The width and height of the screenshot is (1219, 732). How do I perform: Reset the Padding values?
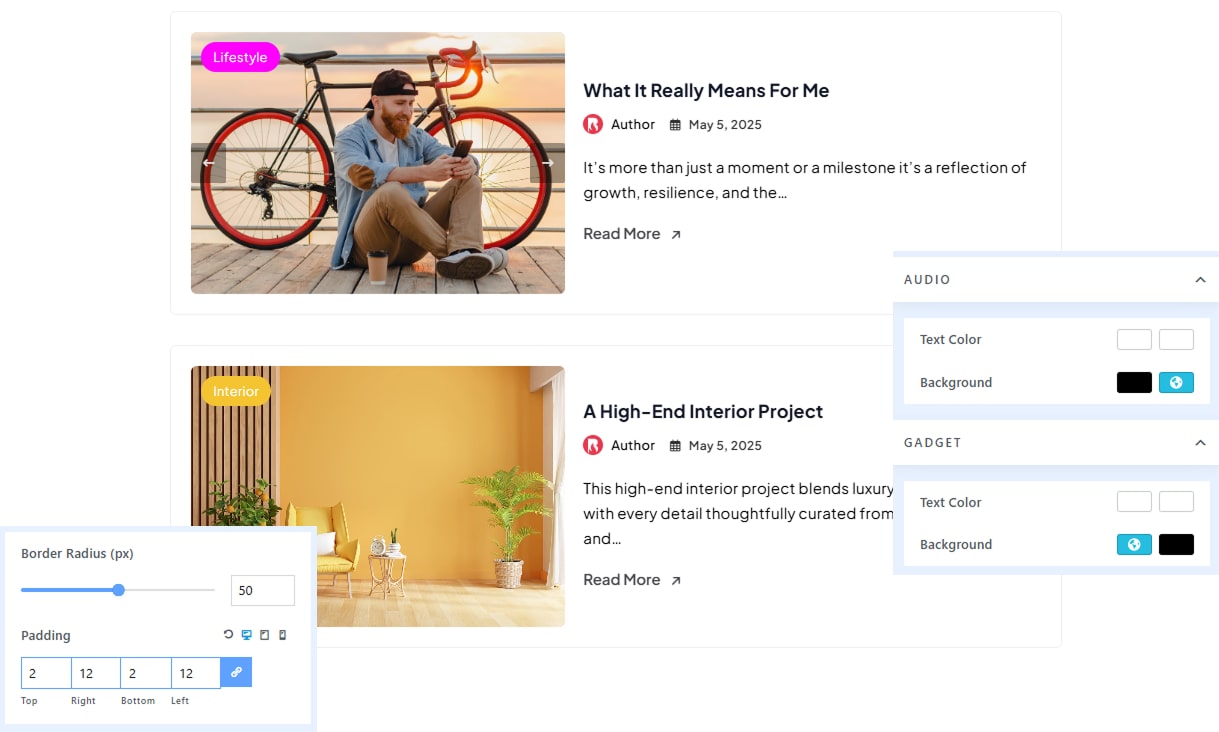click(228, 635)
